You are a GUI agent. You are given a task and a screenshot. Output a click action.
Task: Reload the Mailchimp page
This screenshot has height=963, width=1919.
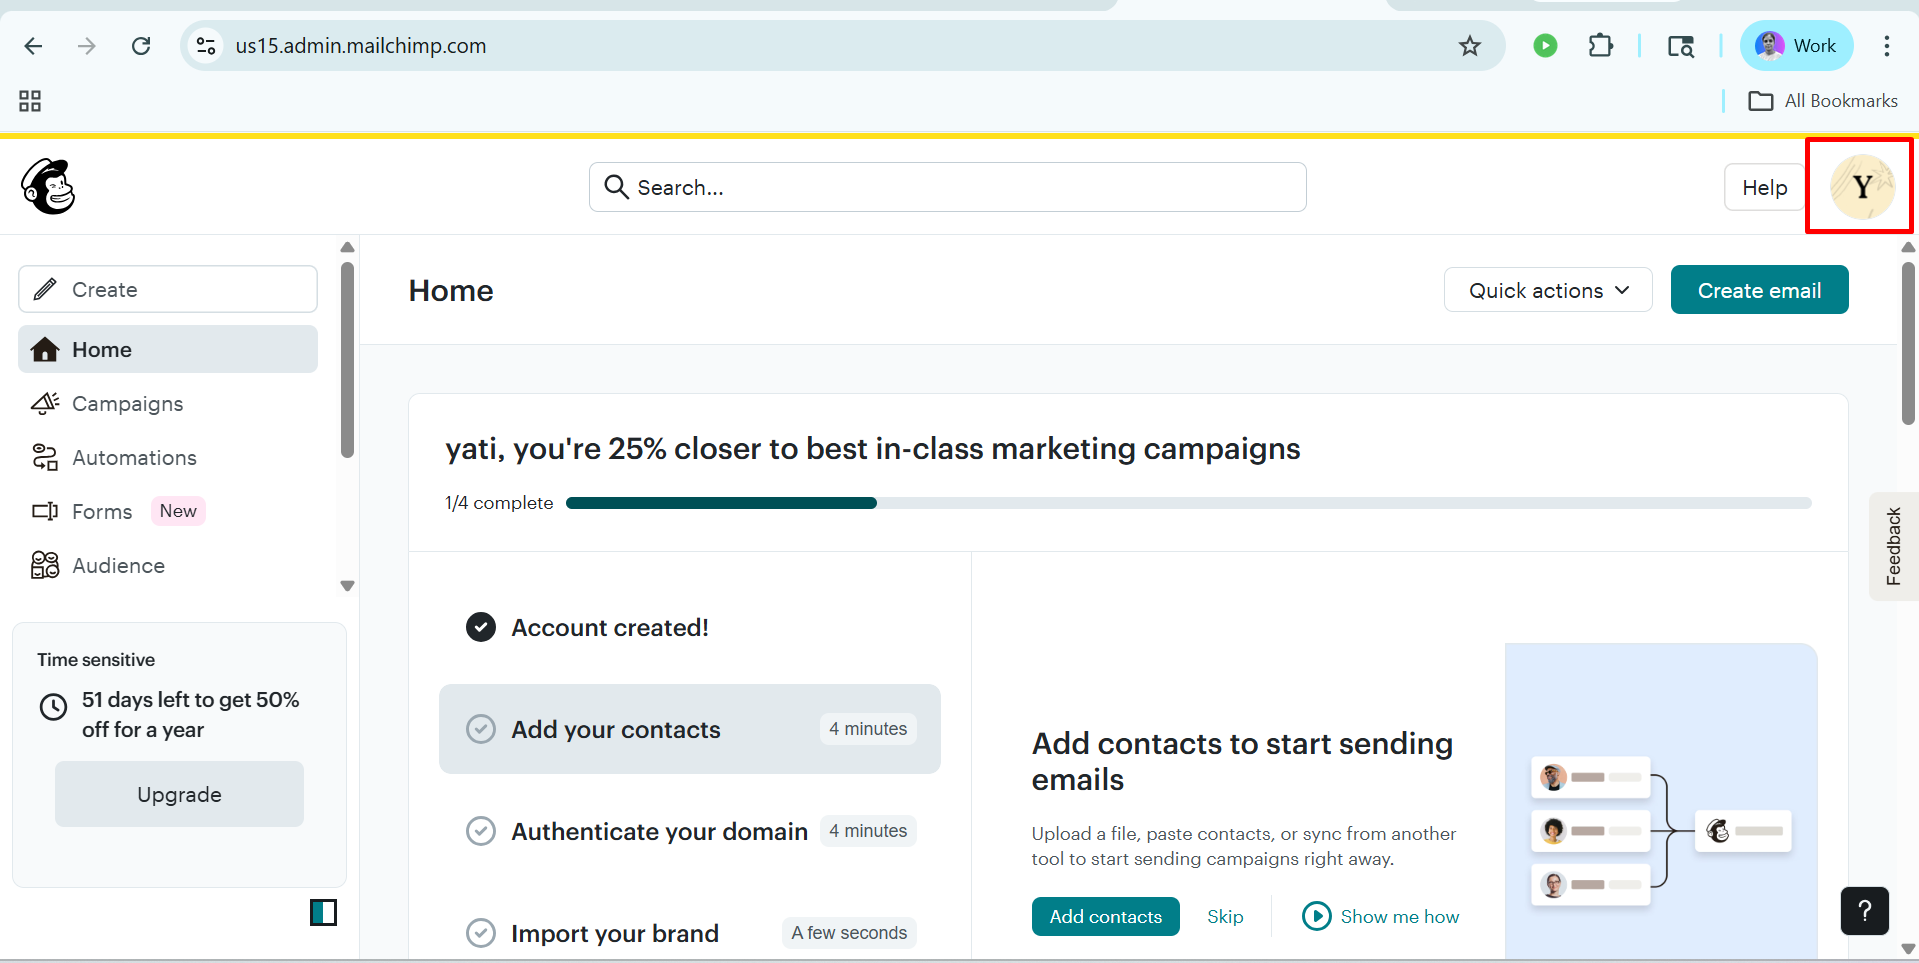pos(141,46)
